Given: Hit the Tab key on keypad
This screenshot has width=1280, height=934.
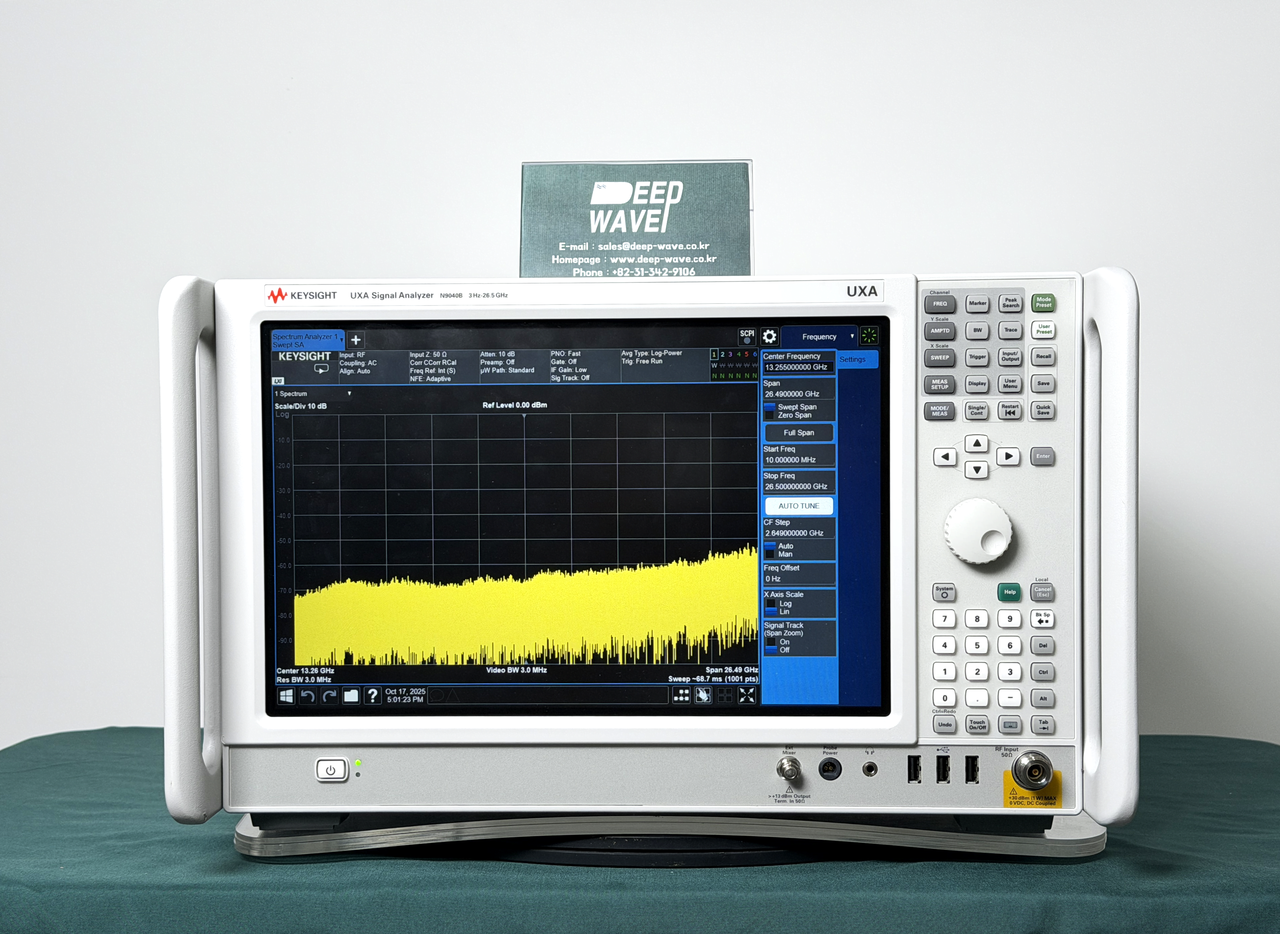Looking at the screenshot, I should point(1043,724).
